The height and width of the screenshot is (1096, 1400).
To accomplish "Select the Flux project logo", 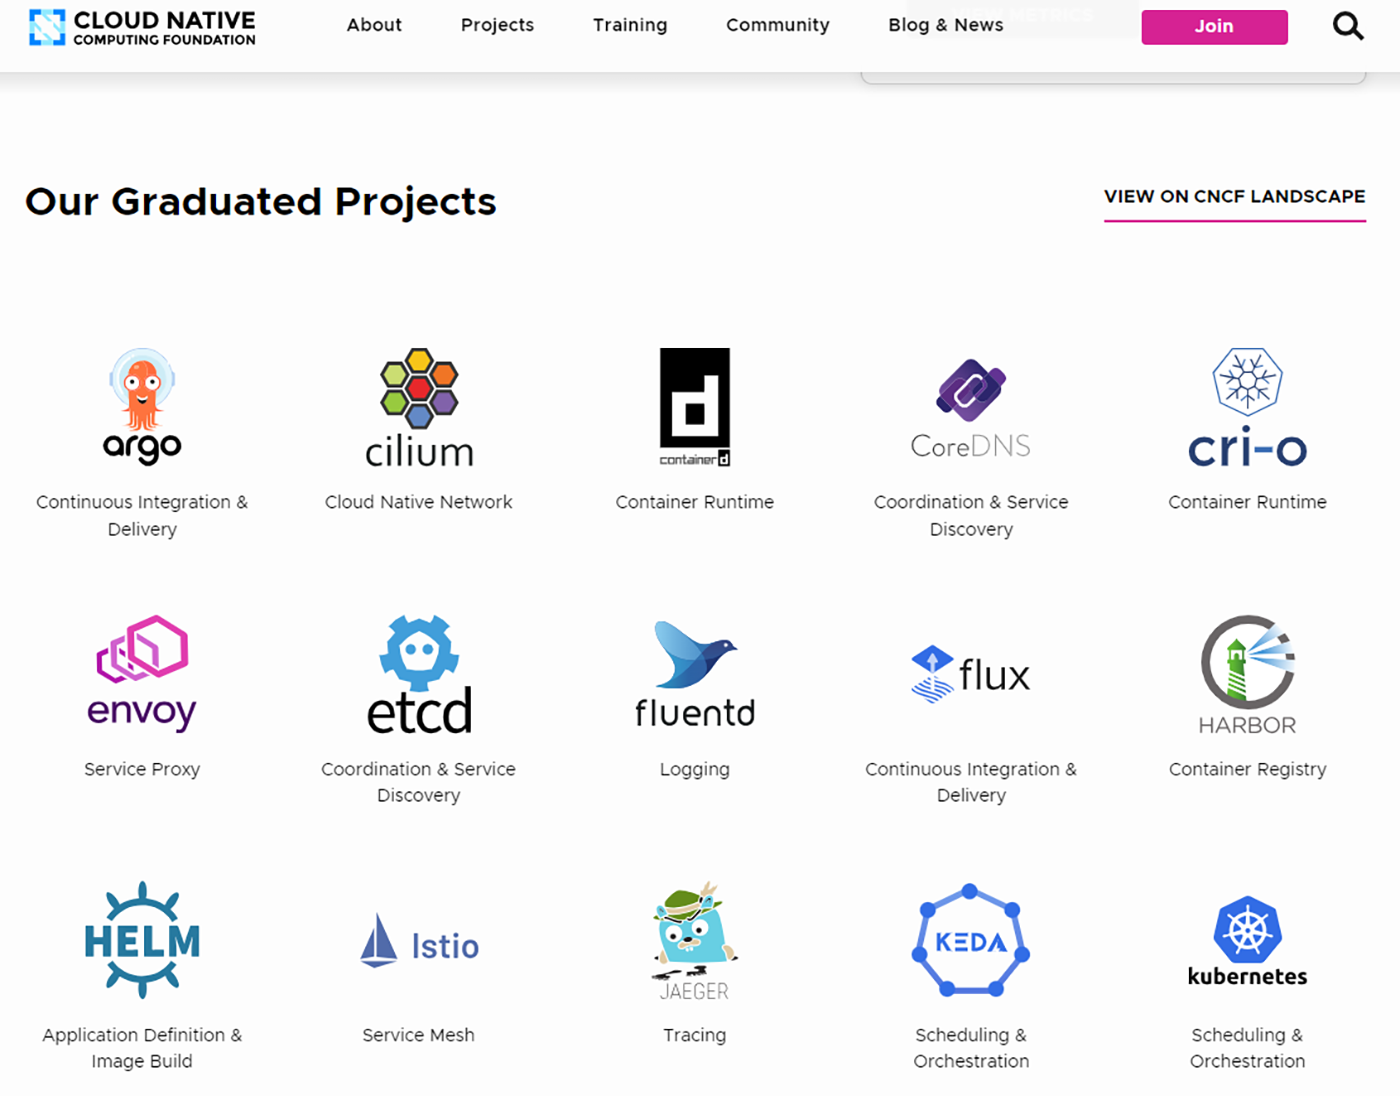I will 971,674.
